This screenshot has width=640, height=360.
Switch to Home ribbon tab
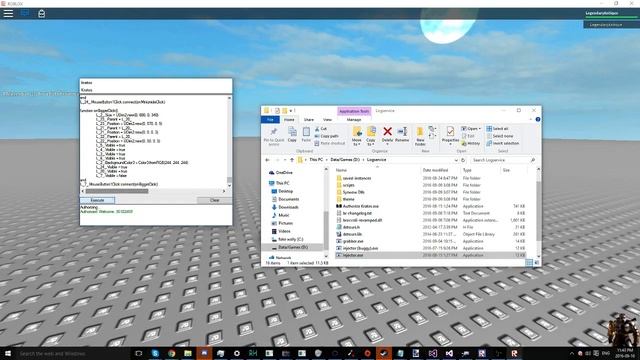tap(289, 120)
